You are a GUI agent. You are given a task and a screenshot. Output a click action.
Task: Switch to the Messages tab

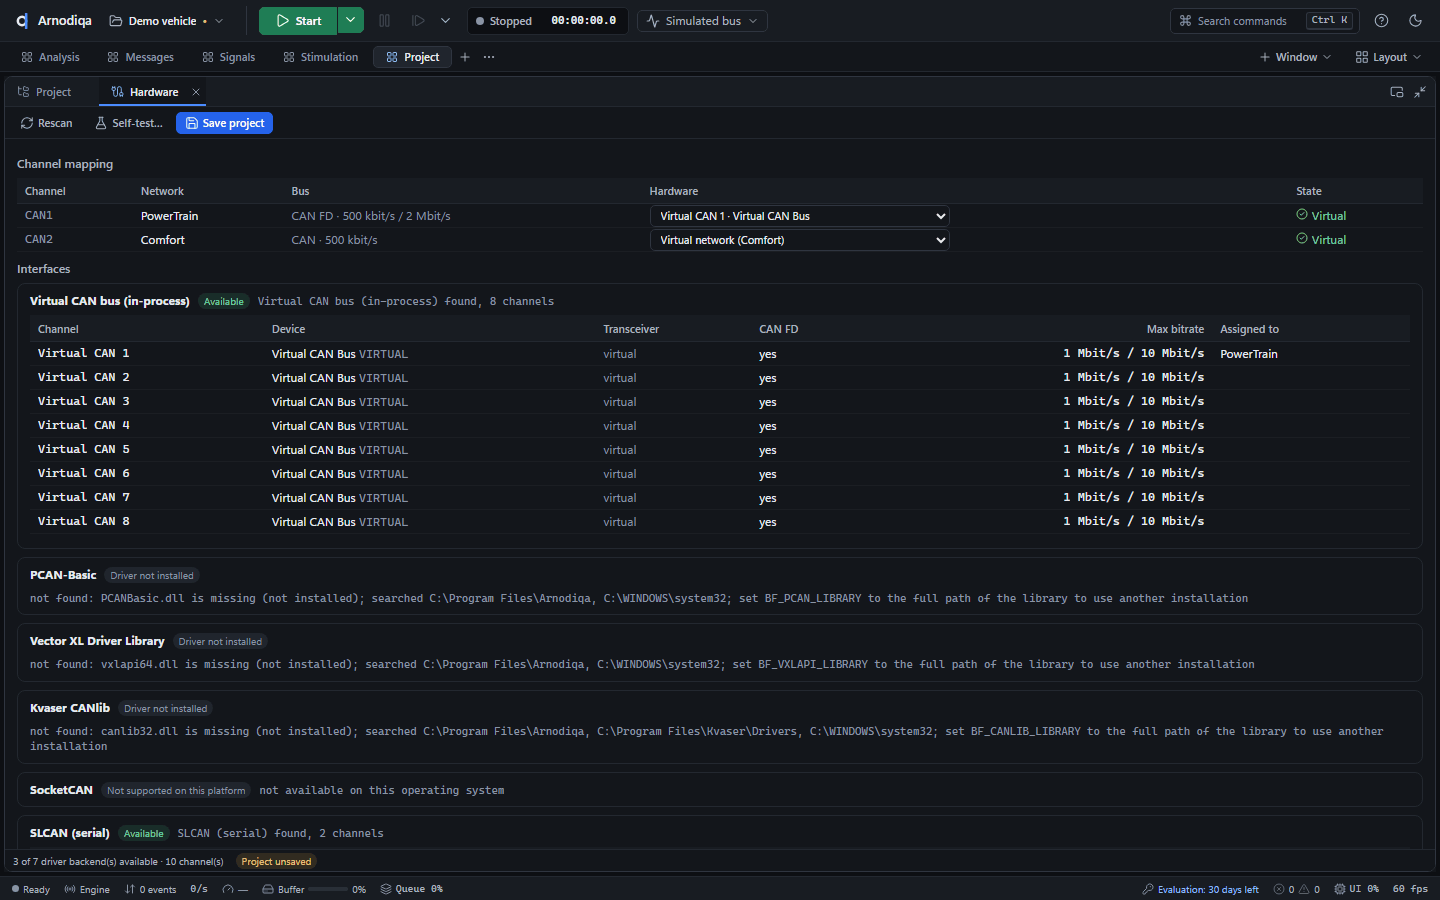click(141, 57)
